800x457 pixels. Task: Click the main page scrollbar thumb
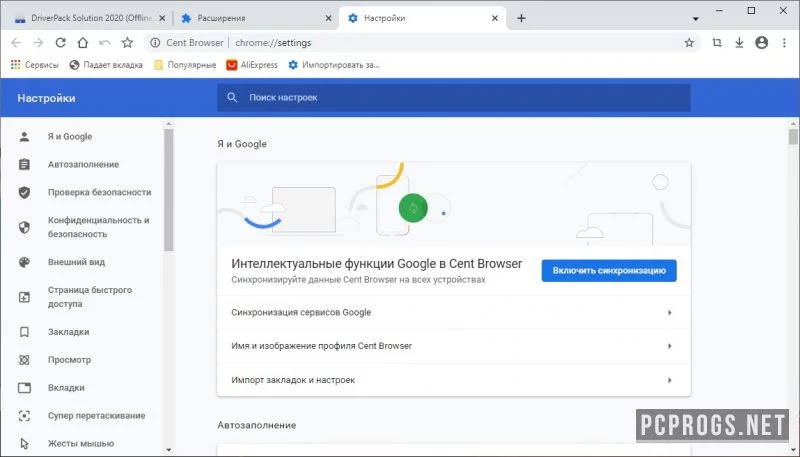pos(793,137)
